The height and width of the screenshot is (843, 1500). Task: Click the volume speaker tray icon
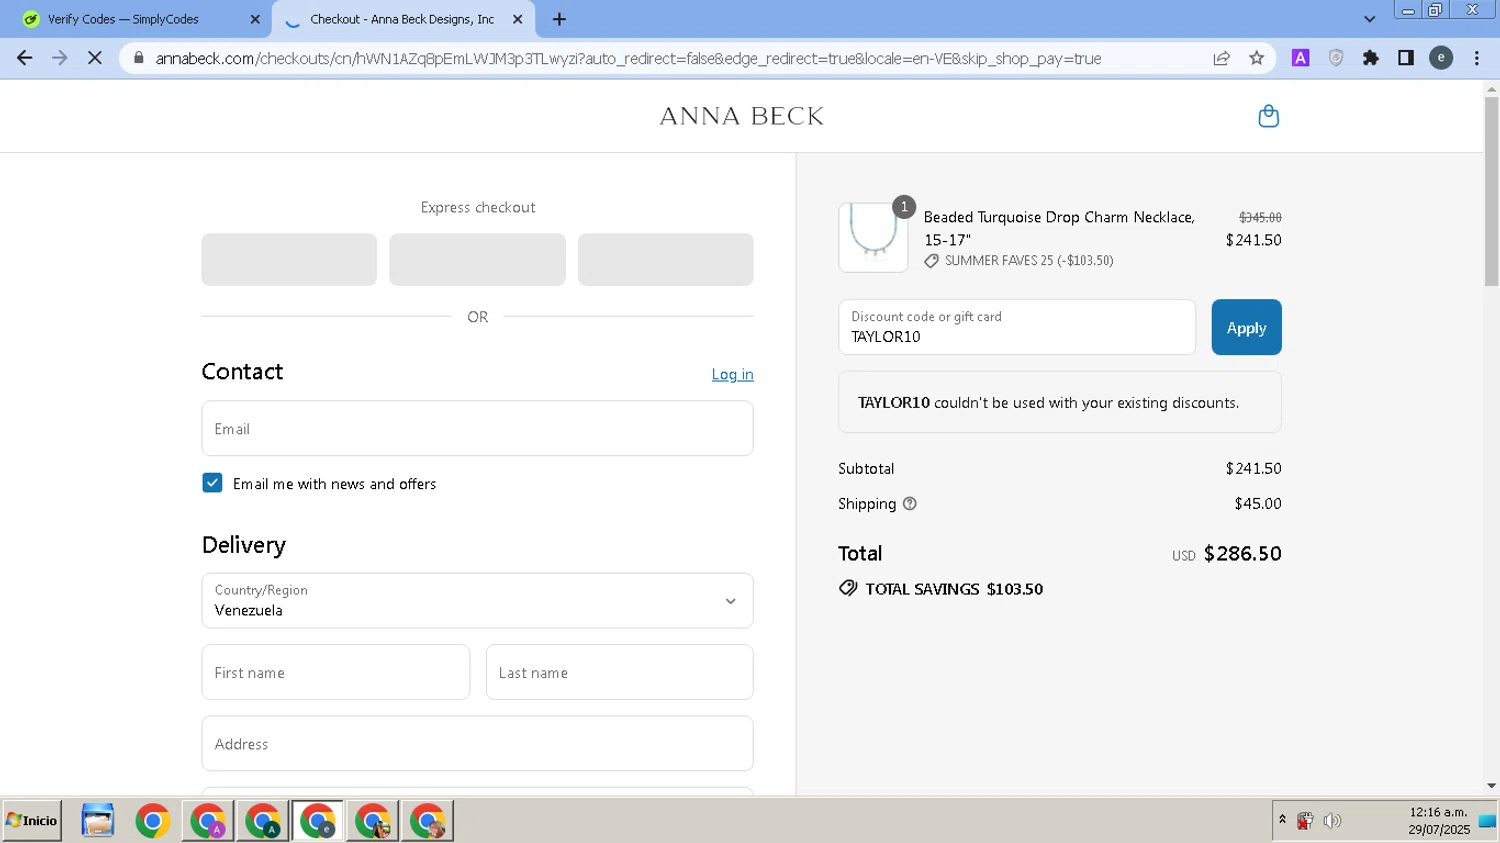pyautogui.click(x=1332, y=821)
